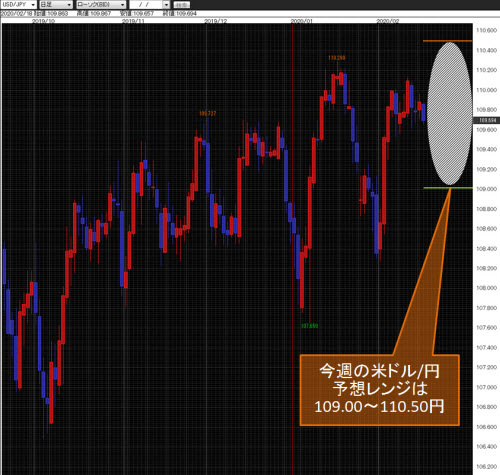Click the 109.727 high price label
Image resolution: width=500 pixels, height=475 pixels.
coord(208,114)
